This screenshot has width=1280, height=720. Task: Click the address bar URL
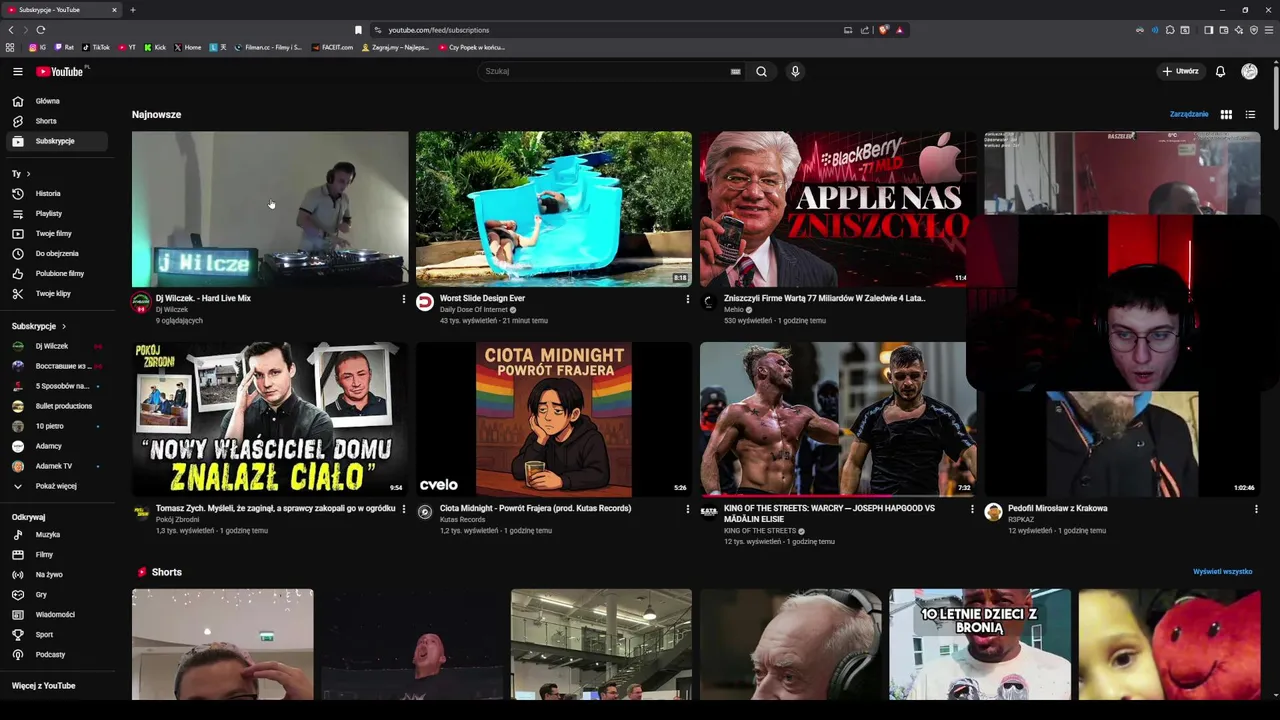pyautogui.click(x=438, y=30)
